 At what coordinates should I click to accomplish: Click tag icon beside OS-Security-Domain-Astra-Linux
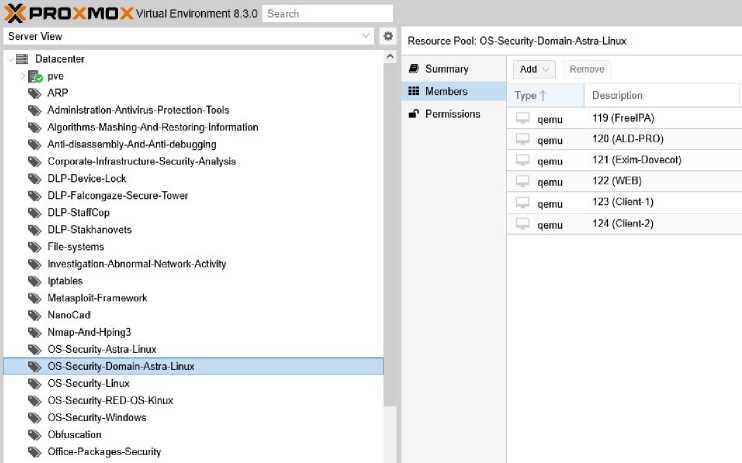pyautogui.click(x=35, y=366)
